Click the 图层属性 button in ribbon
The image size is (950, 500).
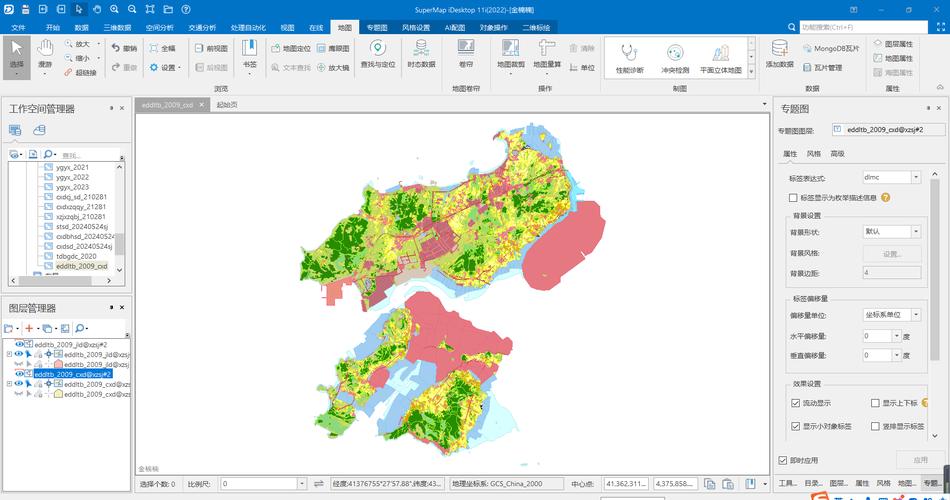coord(892,44)
